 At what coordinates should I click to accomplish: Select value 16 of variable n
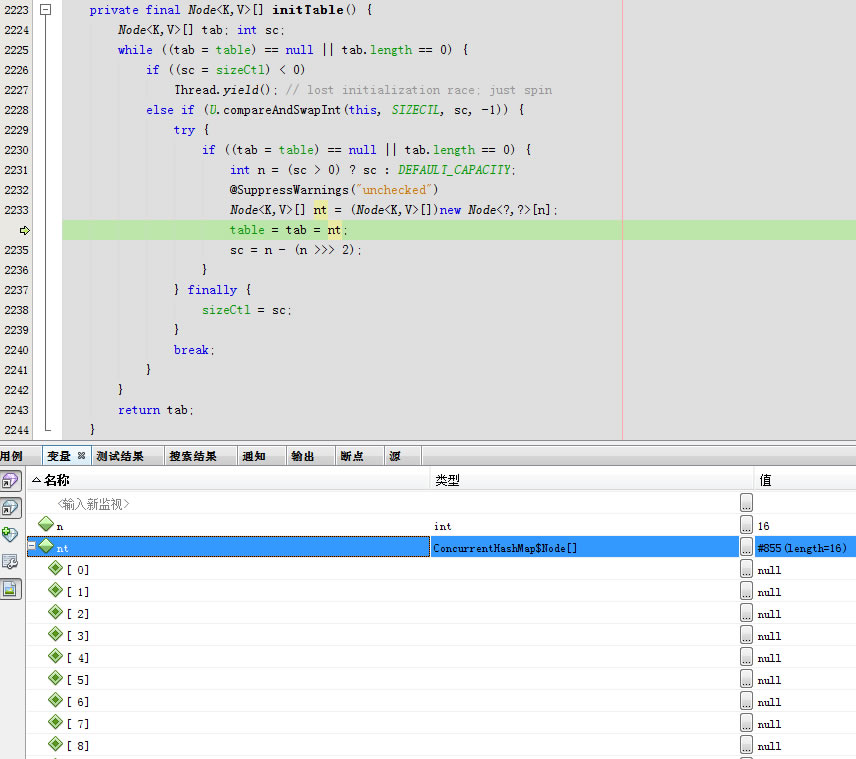point(763,526)
